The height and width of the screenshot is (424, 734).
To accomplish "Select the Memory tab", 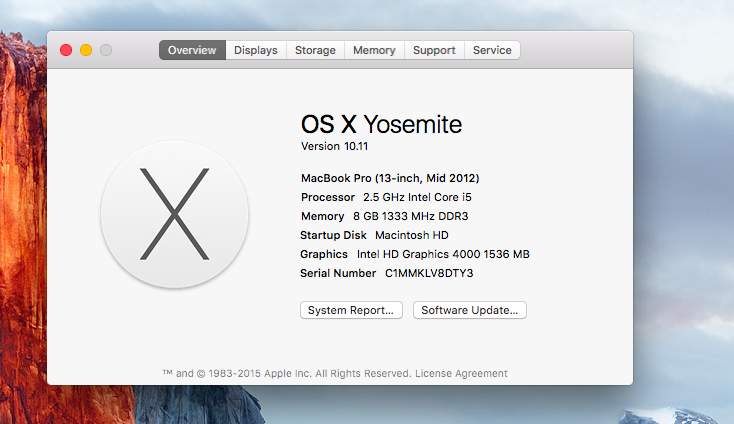I will [x=374, y=50].
